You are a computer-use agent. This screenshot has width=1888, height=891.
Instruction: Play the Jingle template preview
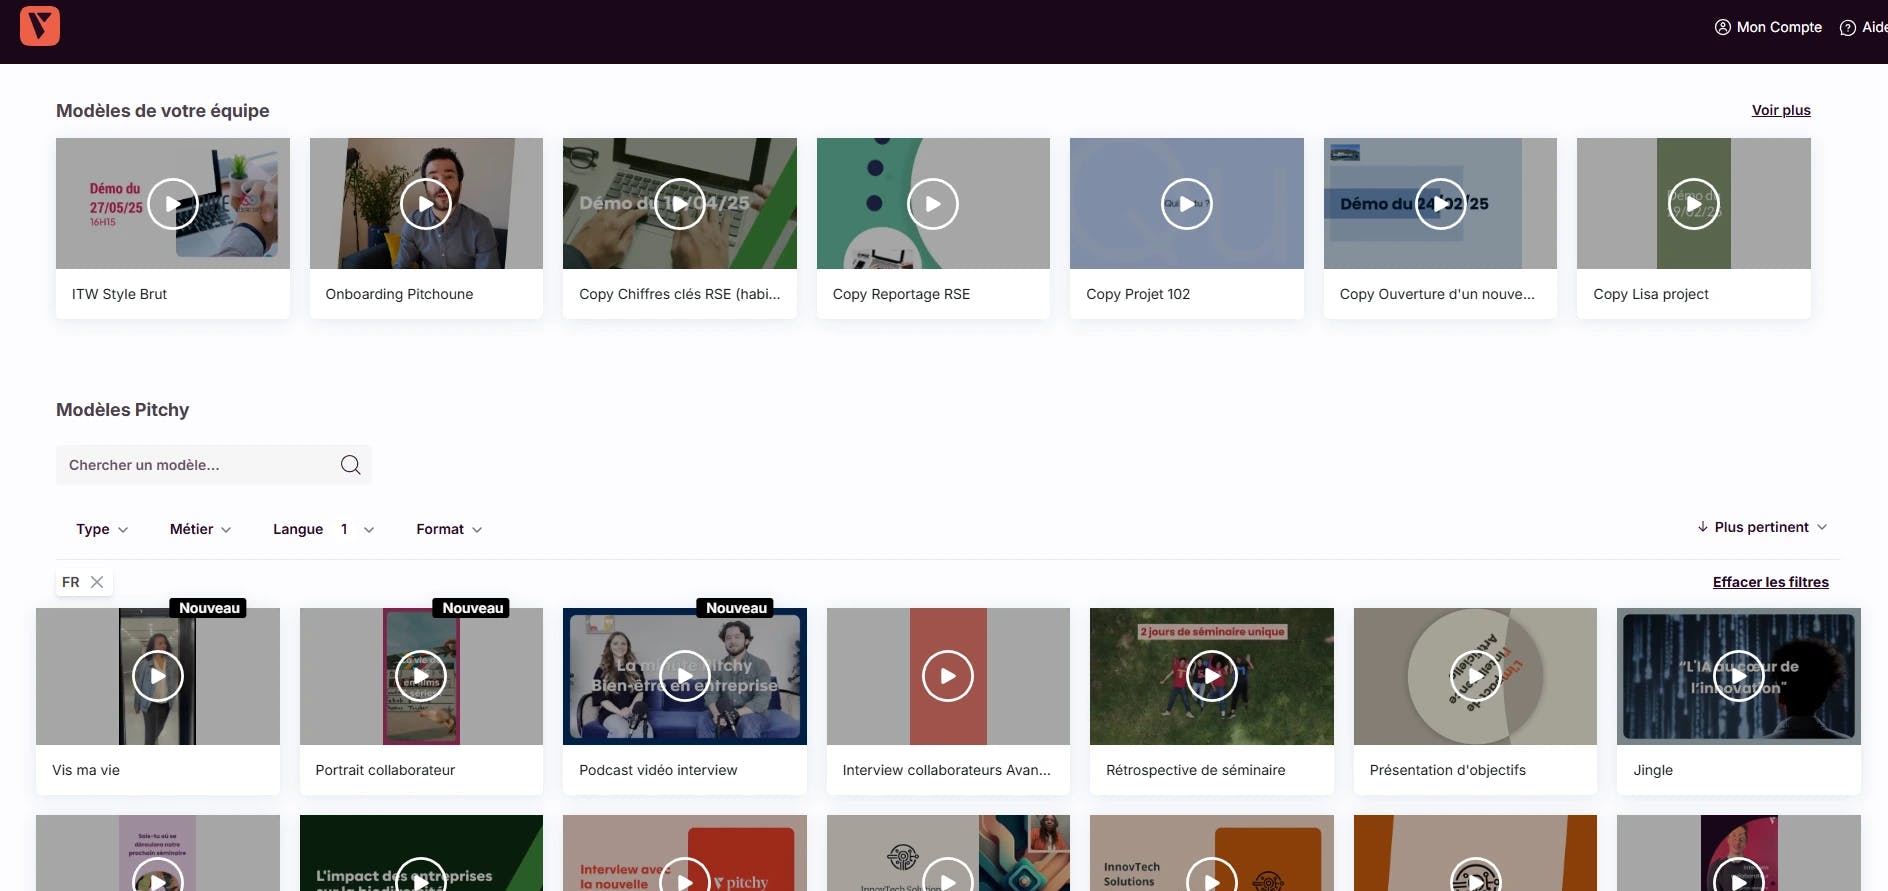(x=1739, y=676)
